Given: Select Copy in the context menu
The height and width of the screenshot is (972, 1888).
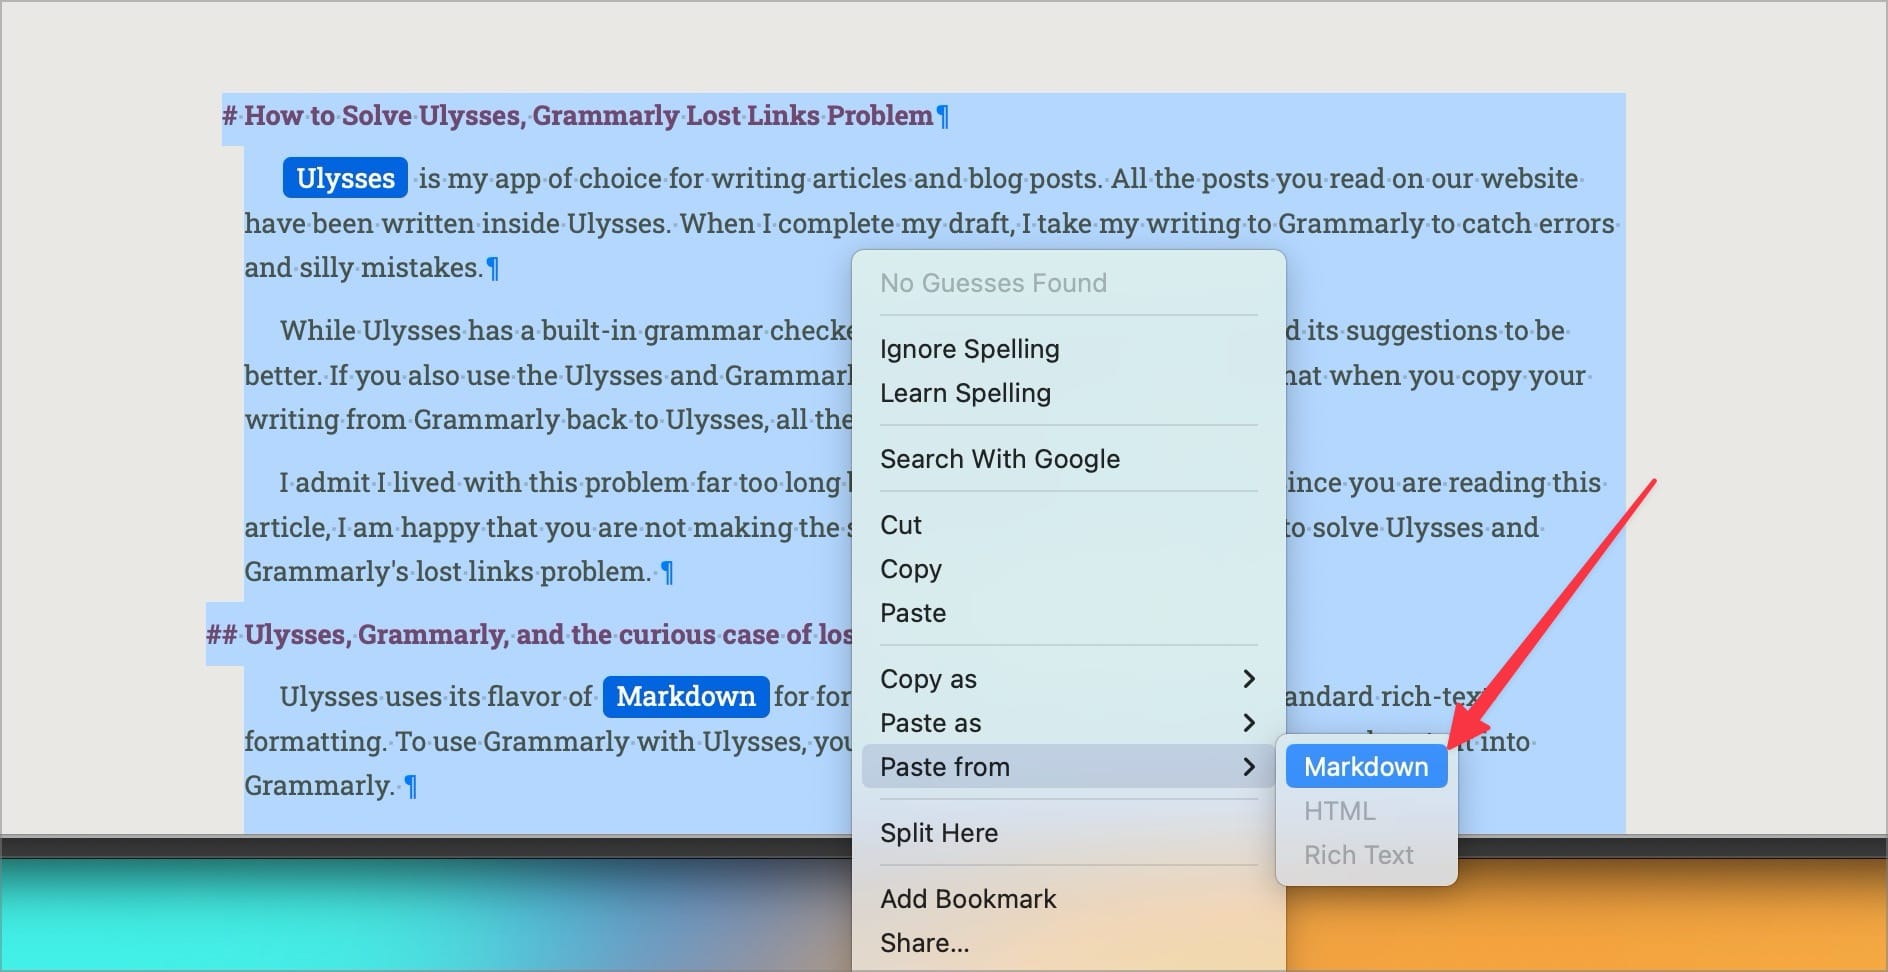Looking at the screenshot, I should [1068, 569].
